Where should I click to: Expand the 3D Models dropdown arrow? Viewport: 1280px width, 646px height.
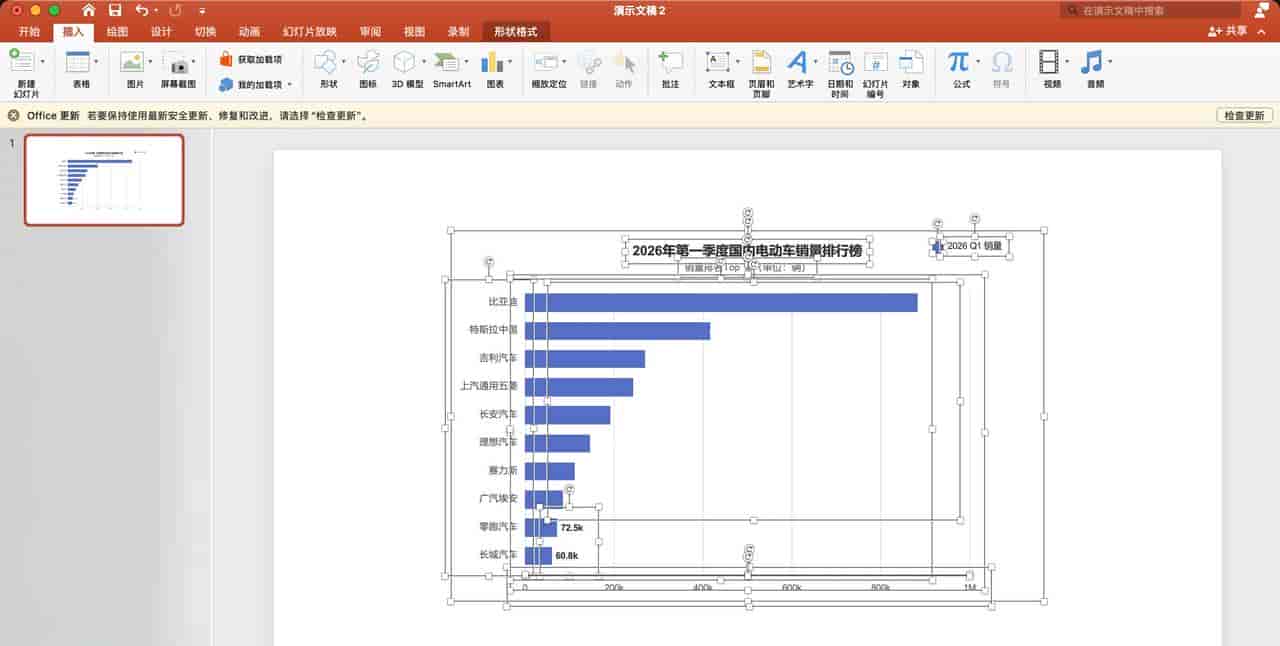[x=424, y=62]
